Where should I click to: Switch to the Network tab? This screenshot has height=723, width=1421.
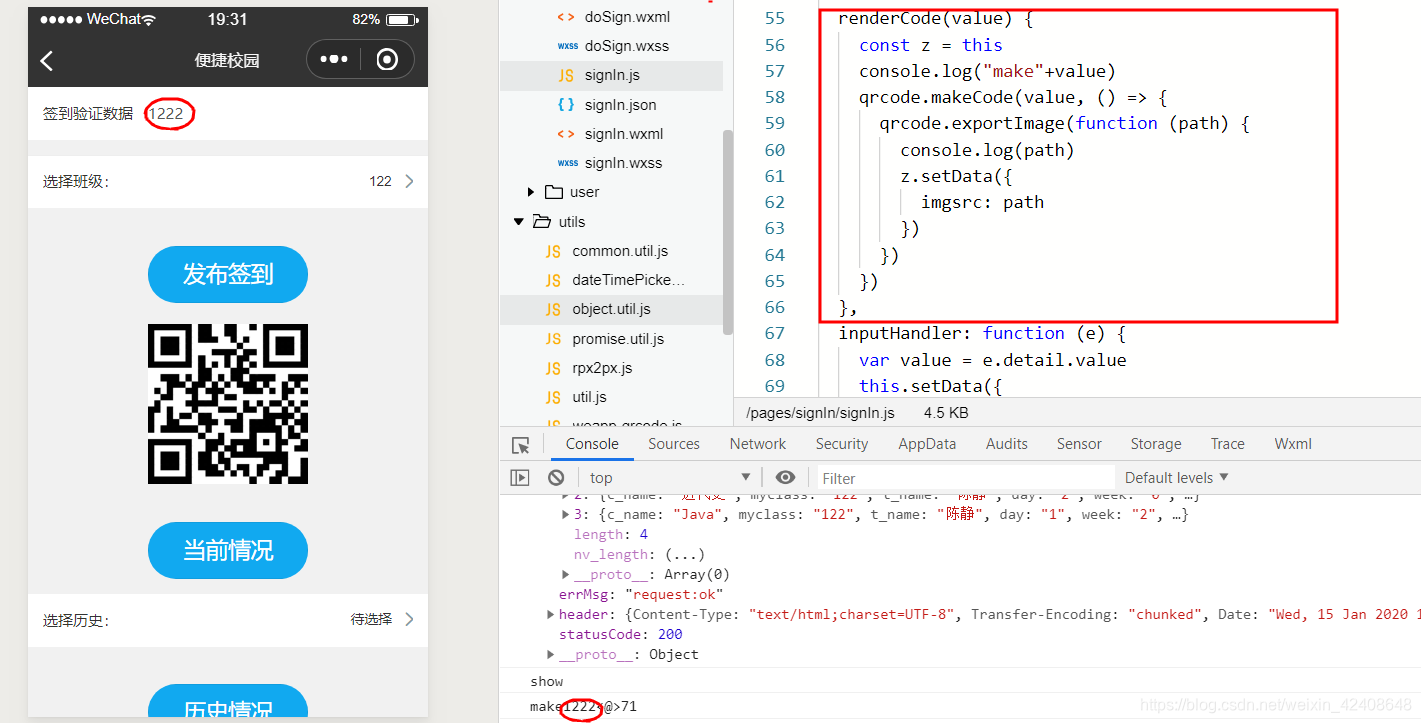pos(758,444)
